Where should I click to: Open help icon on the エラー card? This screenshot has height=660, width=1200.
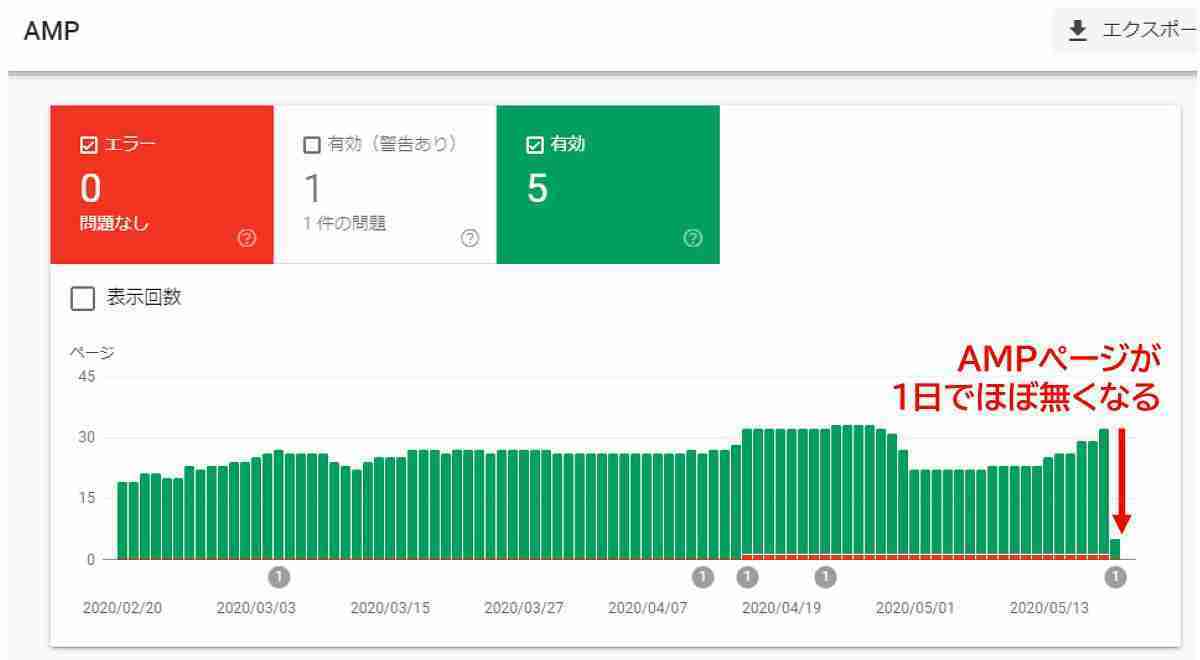coord(248,239)
